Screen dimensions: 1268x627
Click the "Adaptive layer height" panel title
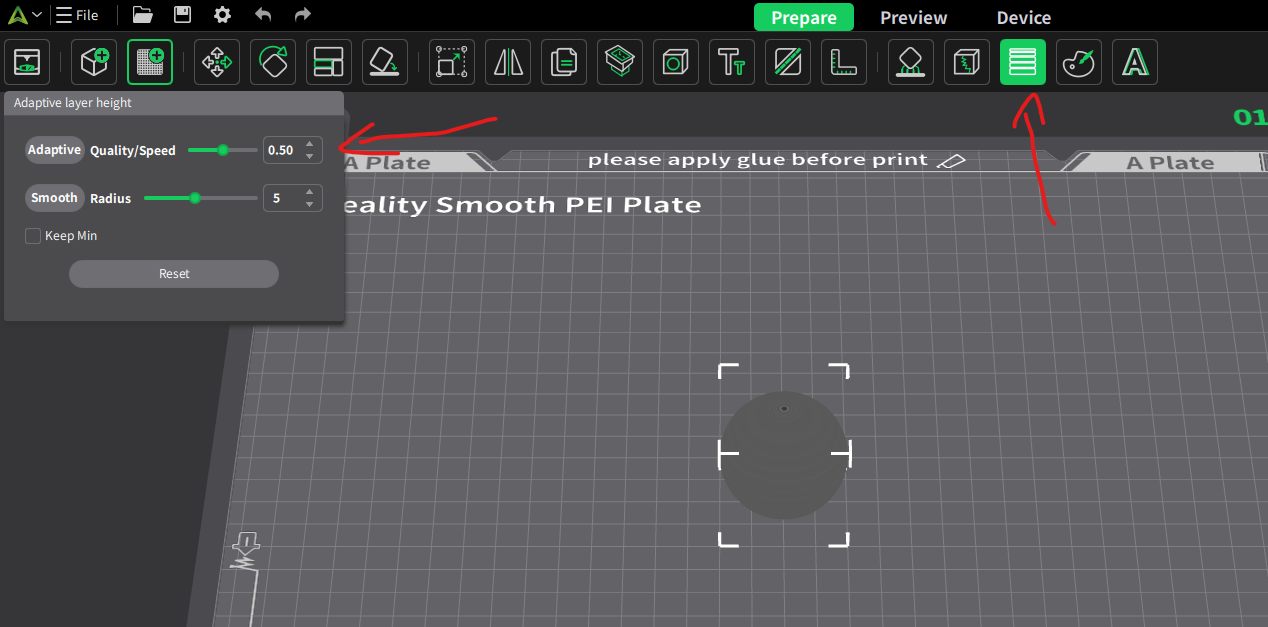[73, 103]
